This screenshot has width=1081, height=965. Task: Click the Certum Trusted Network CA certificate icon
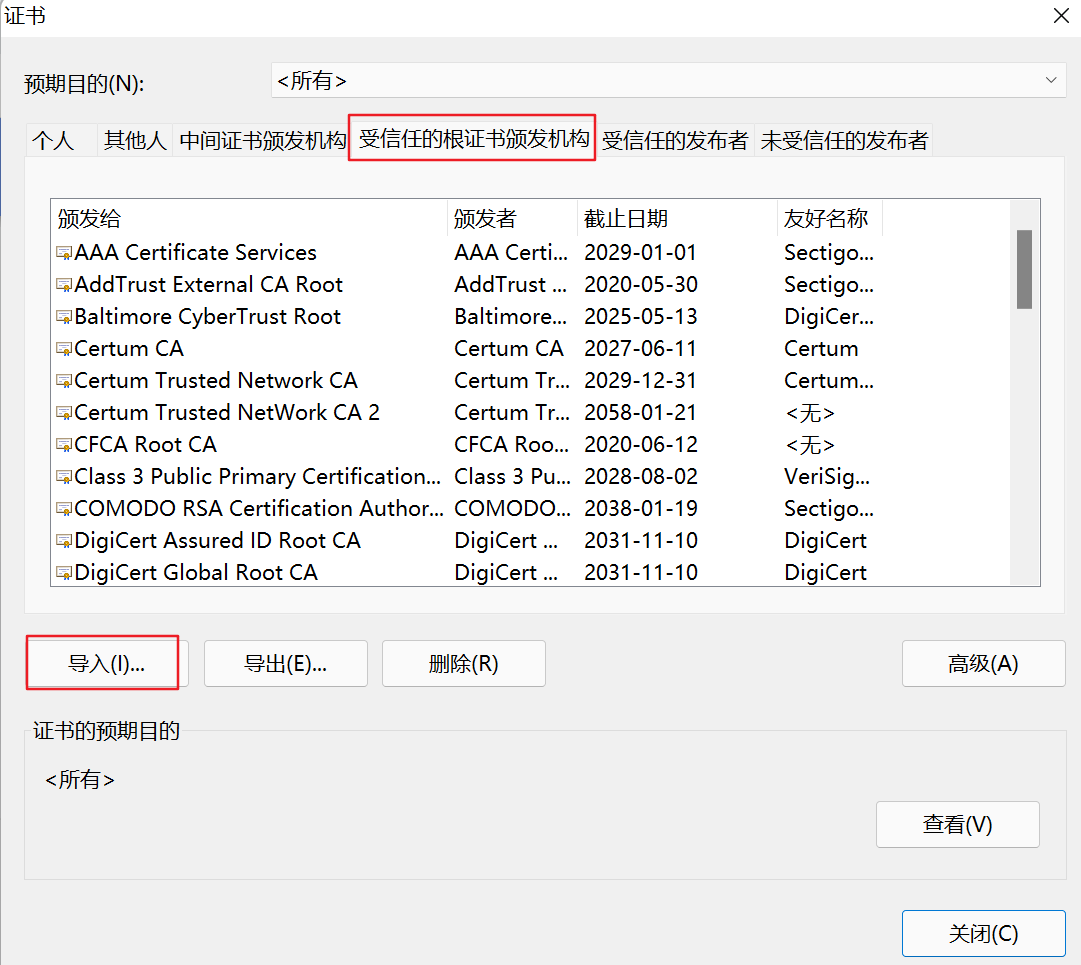64,380
